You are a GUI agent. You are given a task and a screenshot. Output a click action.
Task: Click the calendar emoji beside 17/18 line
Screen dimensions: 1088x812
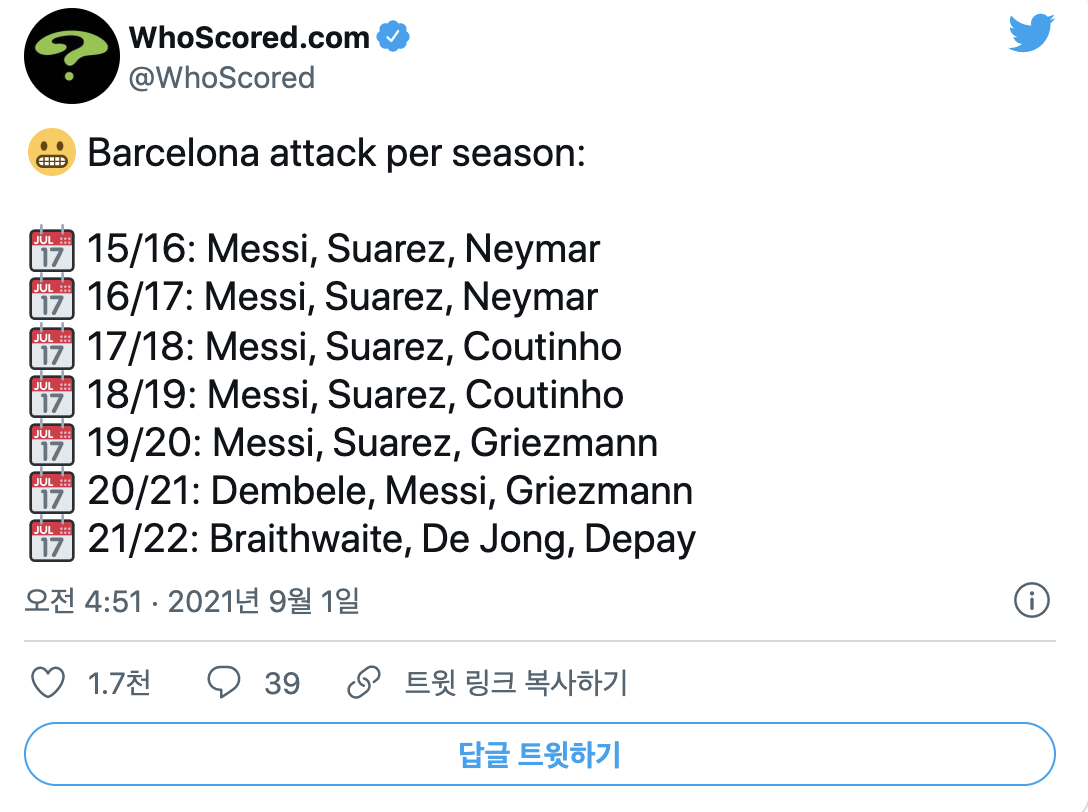tap(52, 346)
